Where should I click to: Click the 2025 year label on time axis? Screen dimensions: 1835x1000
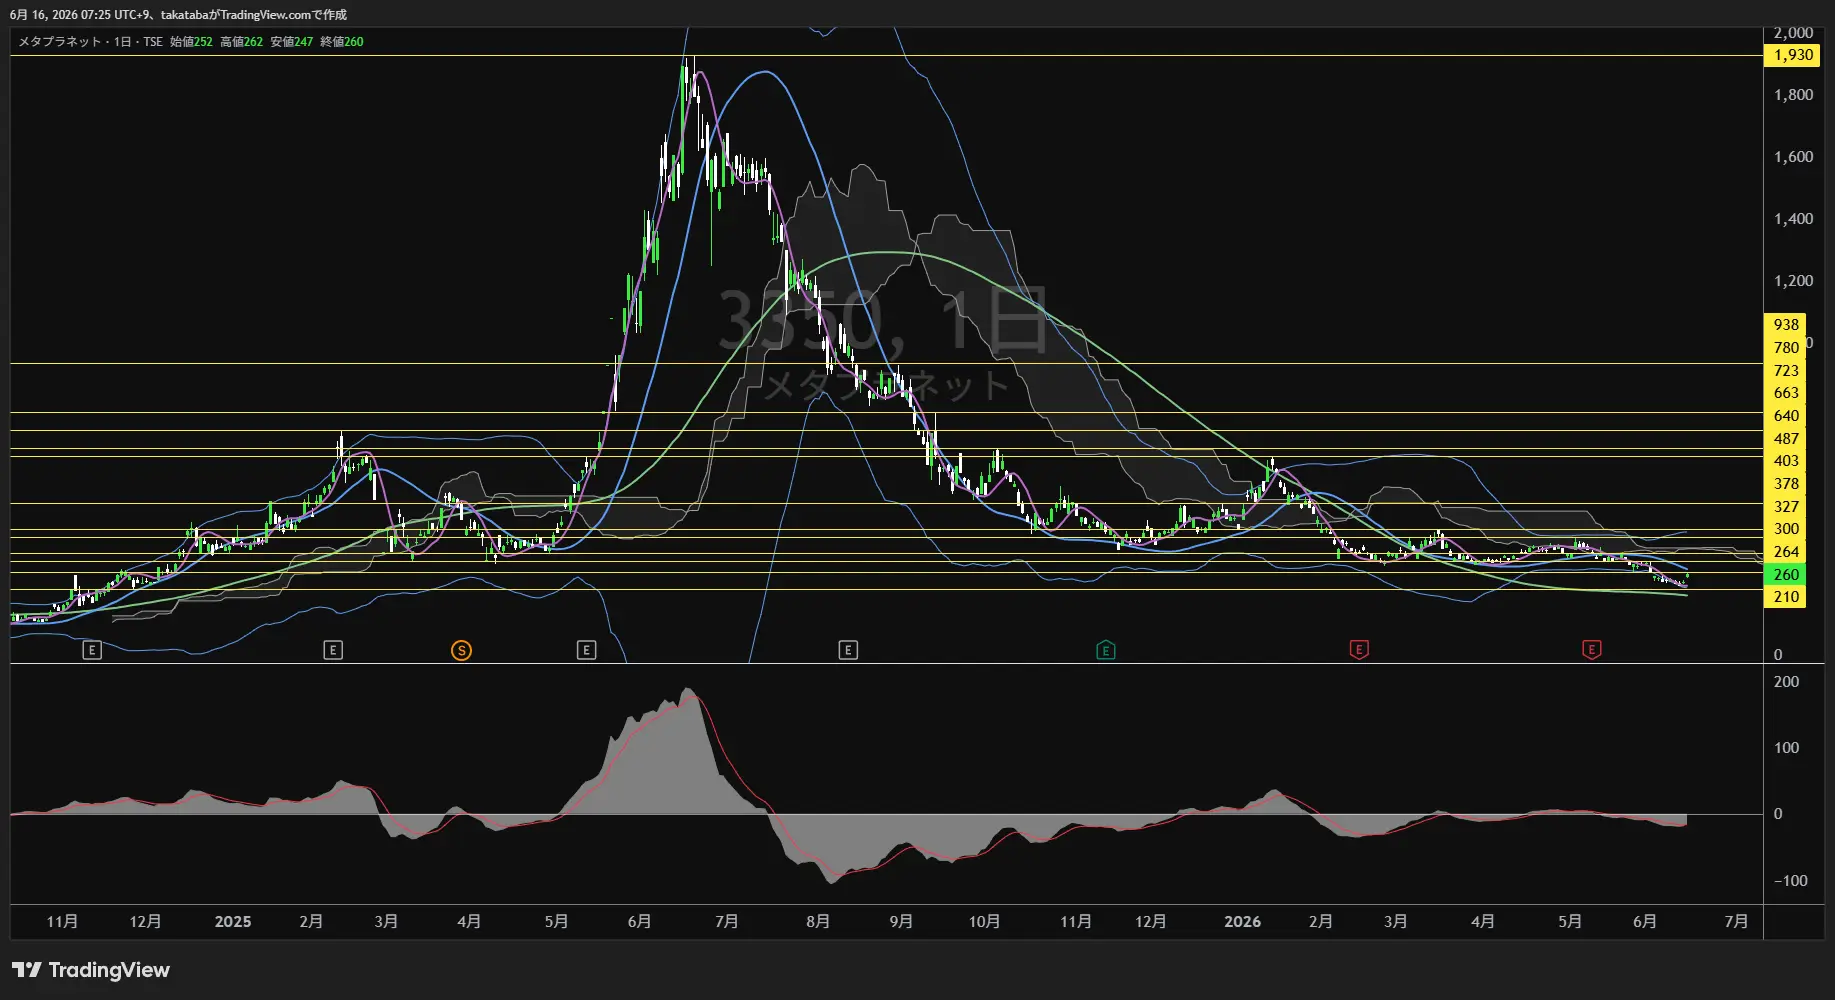(233, 922)
